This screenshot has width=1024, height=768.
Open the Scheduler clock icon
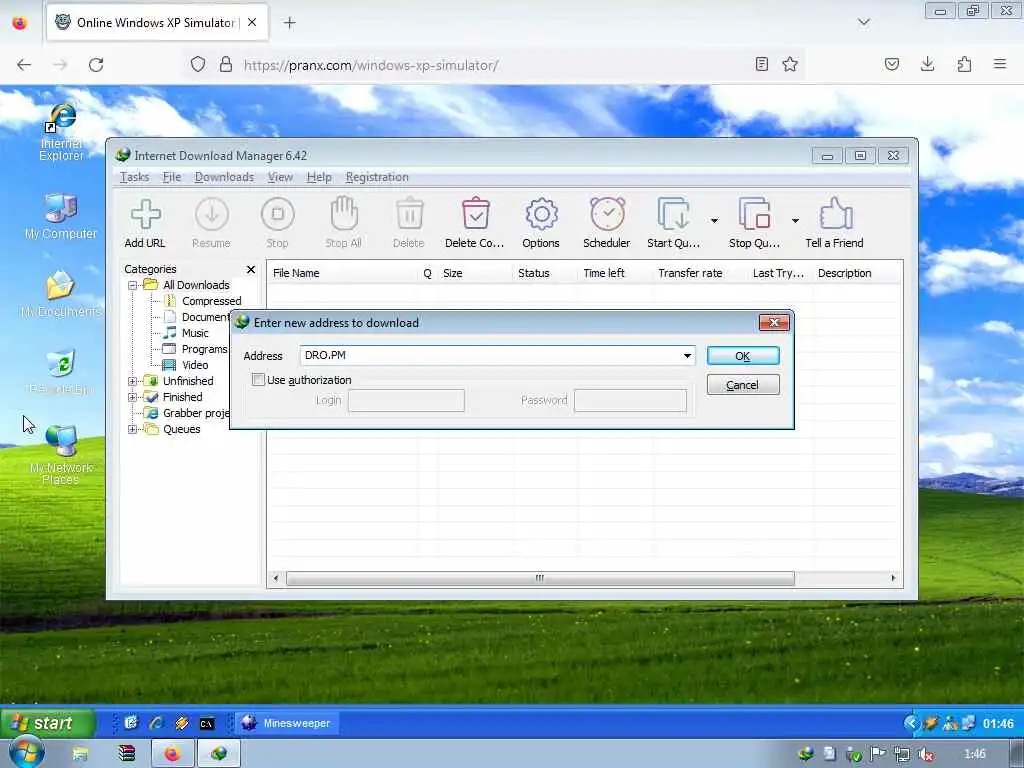click(x=607, y=214)
